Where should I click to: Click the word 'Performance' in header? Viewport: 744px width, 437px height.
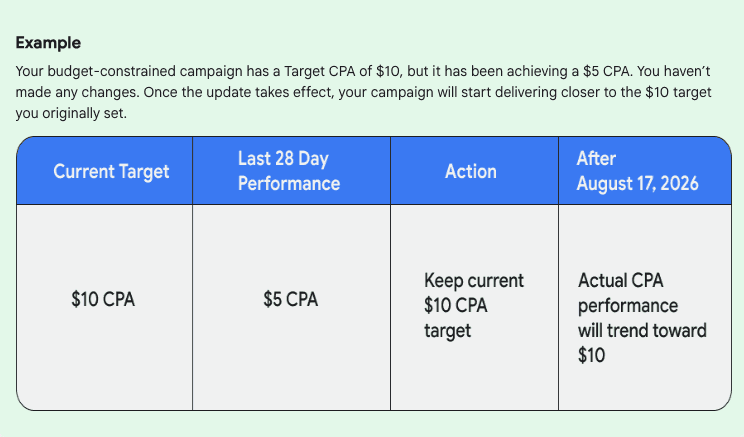click(x=289, y=184)
